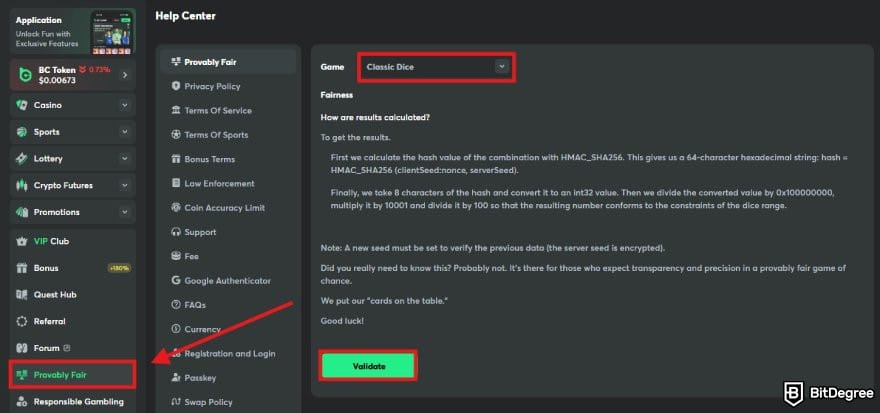Click the Casino controller icon
This screenshot has width=880, height=413.
(x=23, y=105)
